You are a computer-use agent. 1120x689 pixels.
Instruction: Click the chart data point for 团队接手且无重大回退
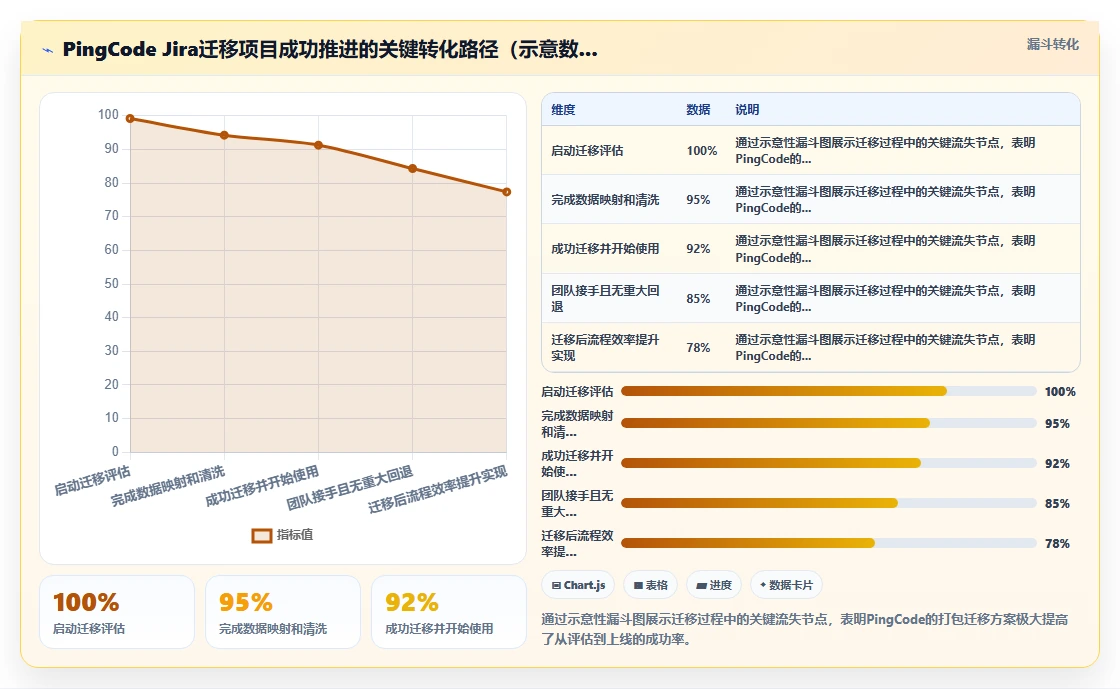click(412, 169)
